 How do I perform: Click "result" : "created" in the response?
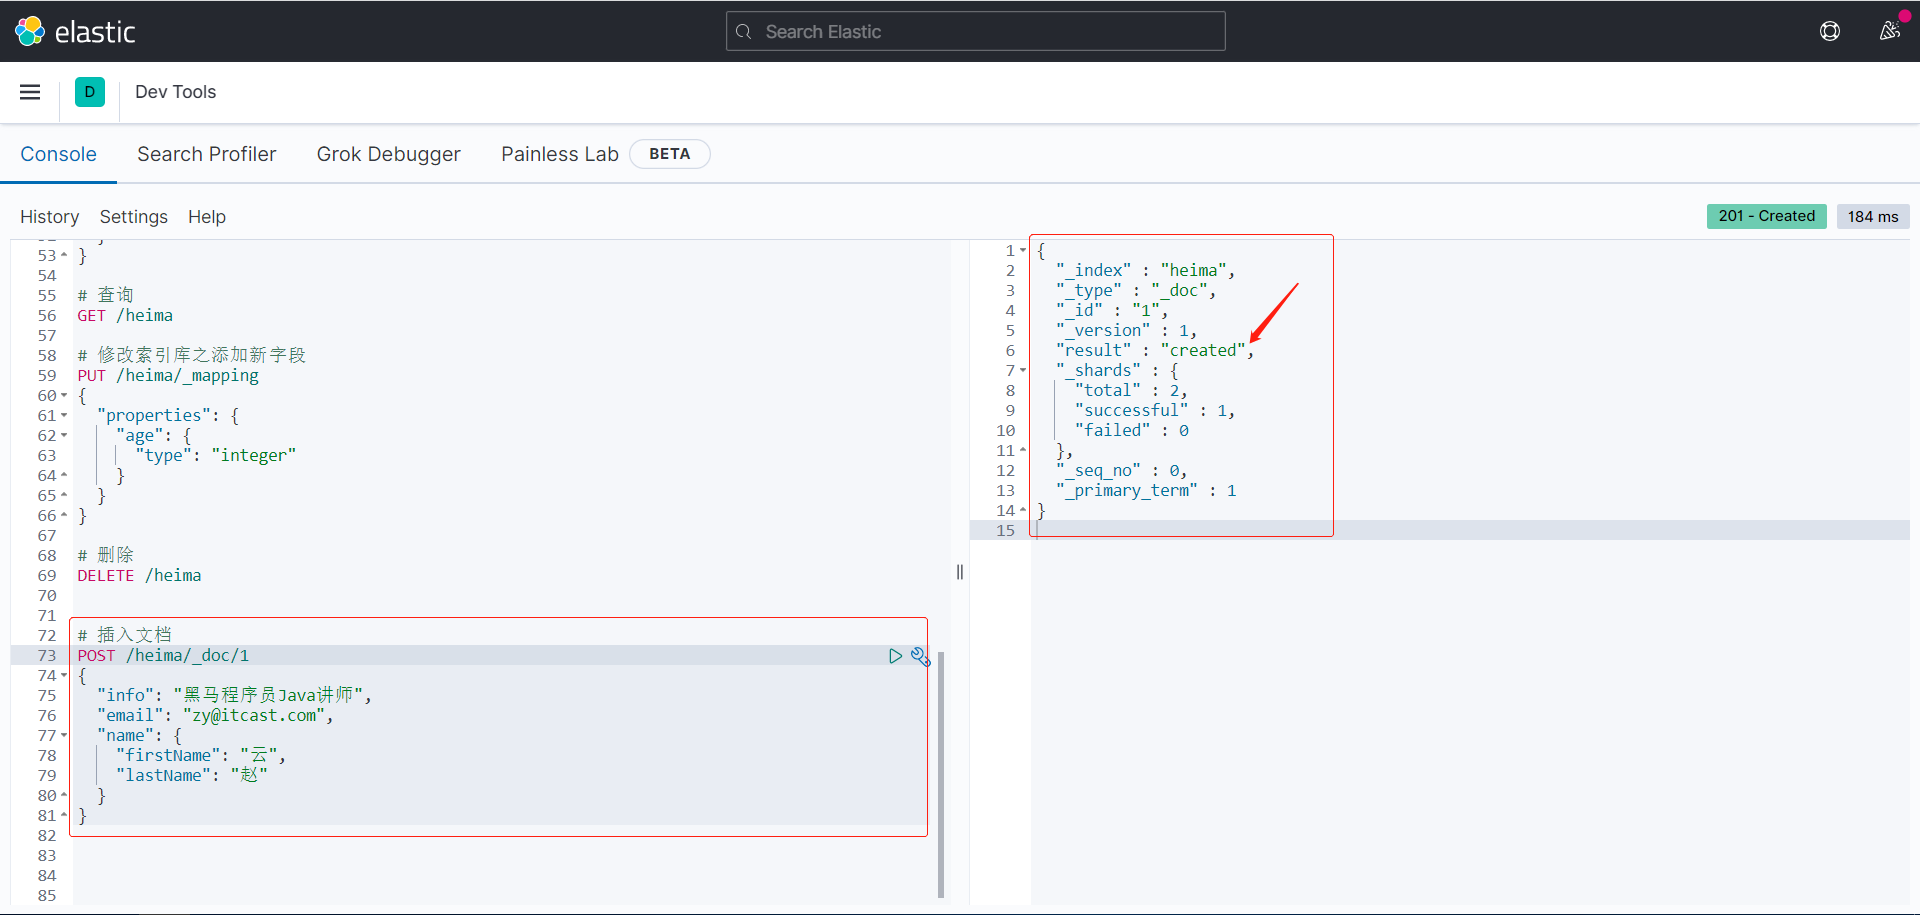(x=1155, y=351)
